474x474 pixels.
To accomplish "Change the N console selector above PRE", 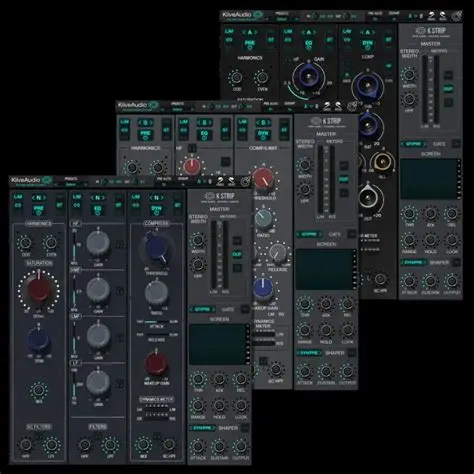I will click(39, 198).
